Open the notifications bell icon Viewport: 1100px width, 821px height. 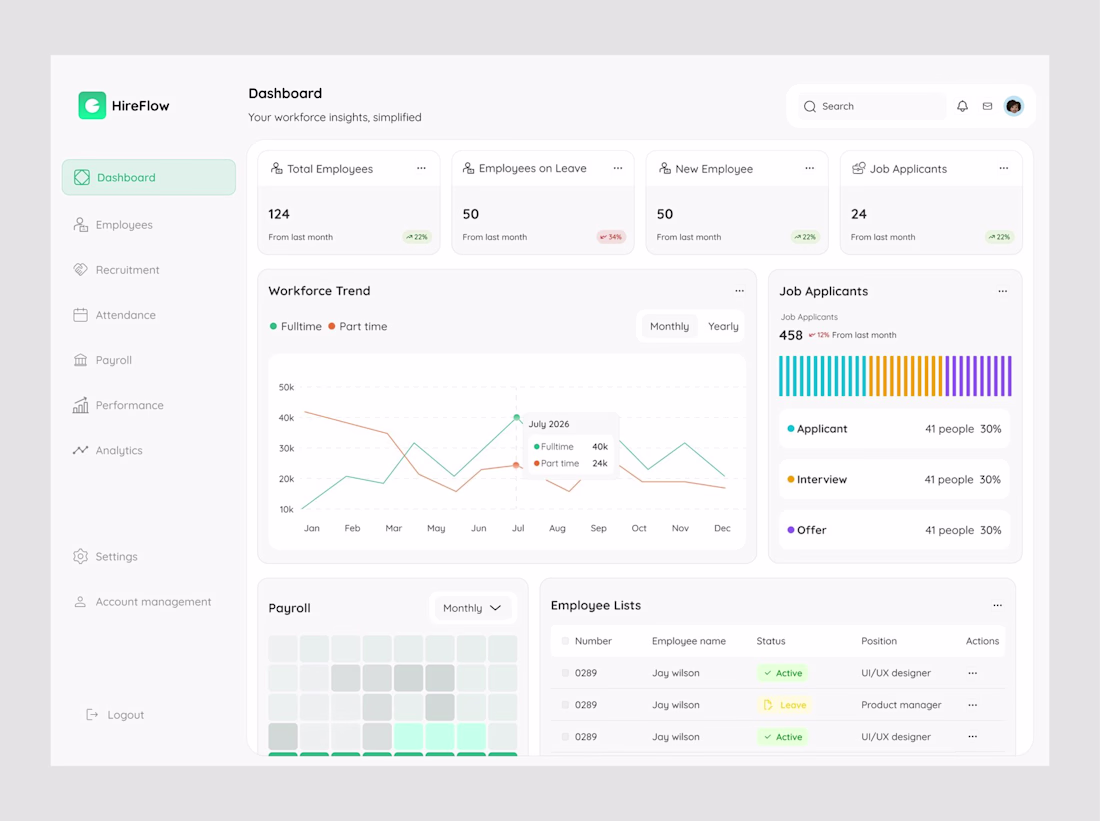click(962, 106)
